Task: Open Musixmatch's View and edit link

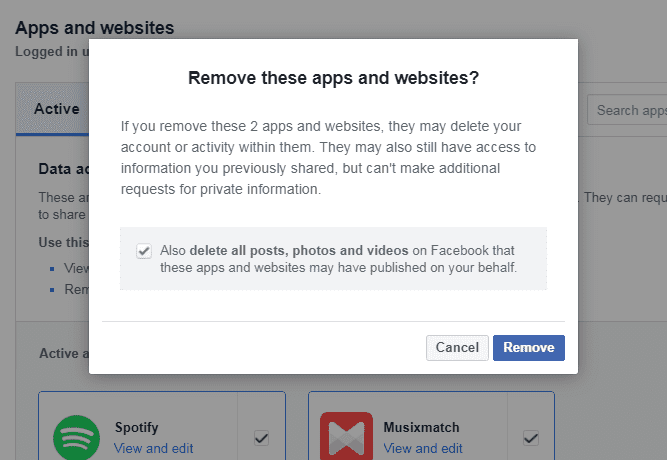Action: pyautogui.click(x=423, y=448)
